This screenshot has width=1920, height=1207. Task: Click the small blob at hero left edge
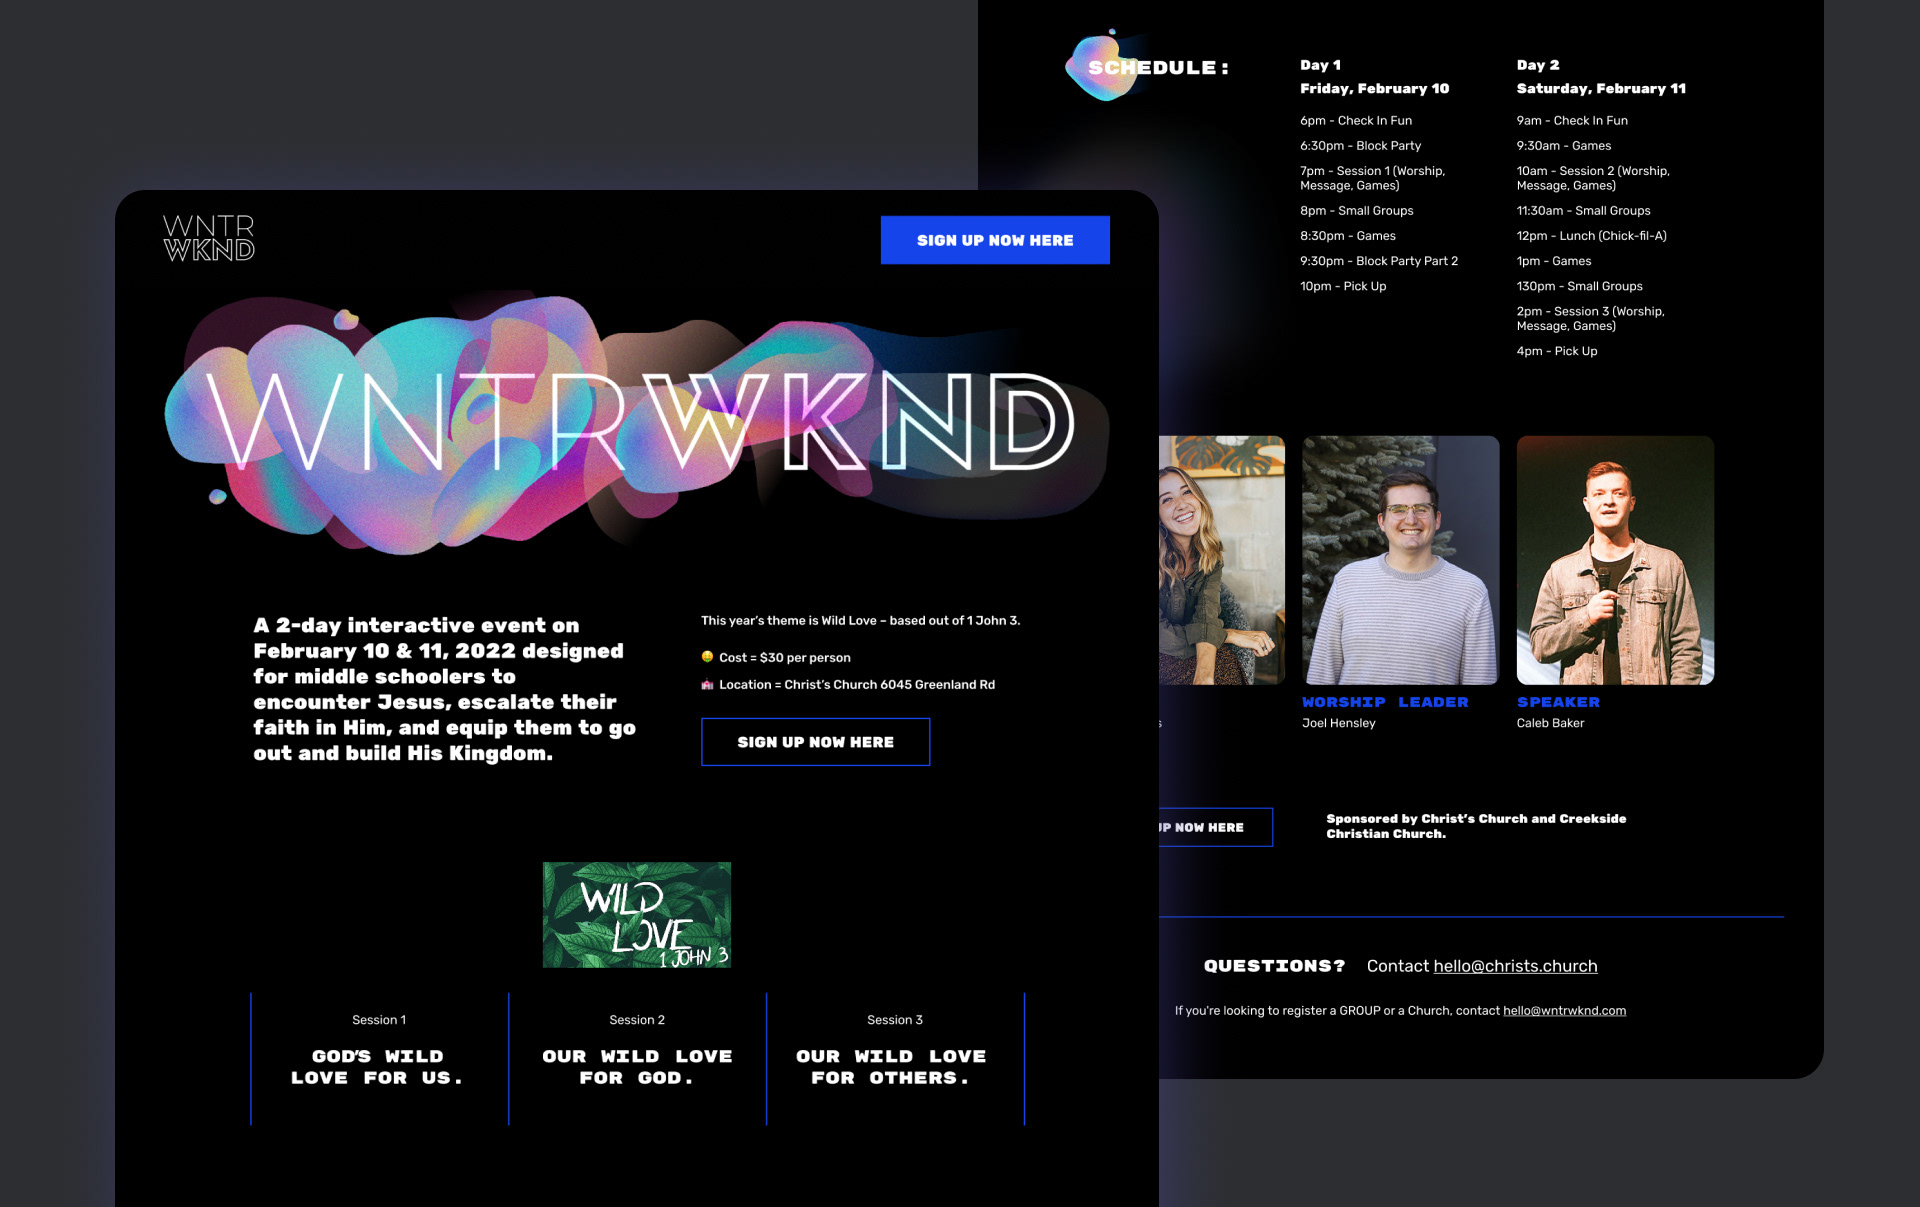point(217,496)
